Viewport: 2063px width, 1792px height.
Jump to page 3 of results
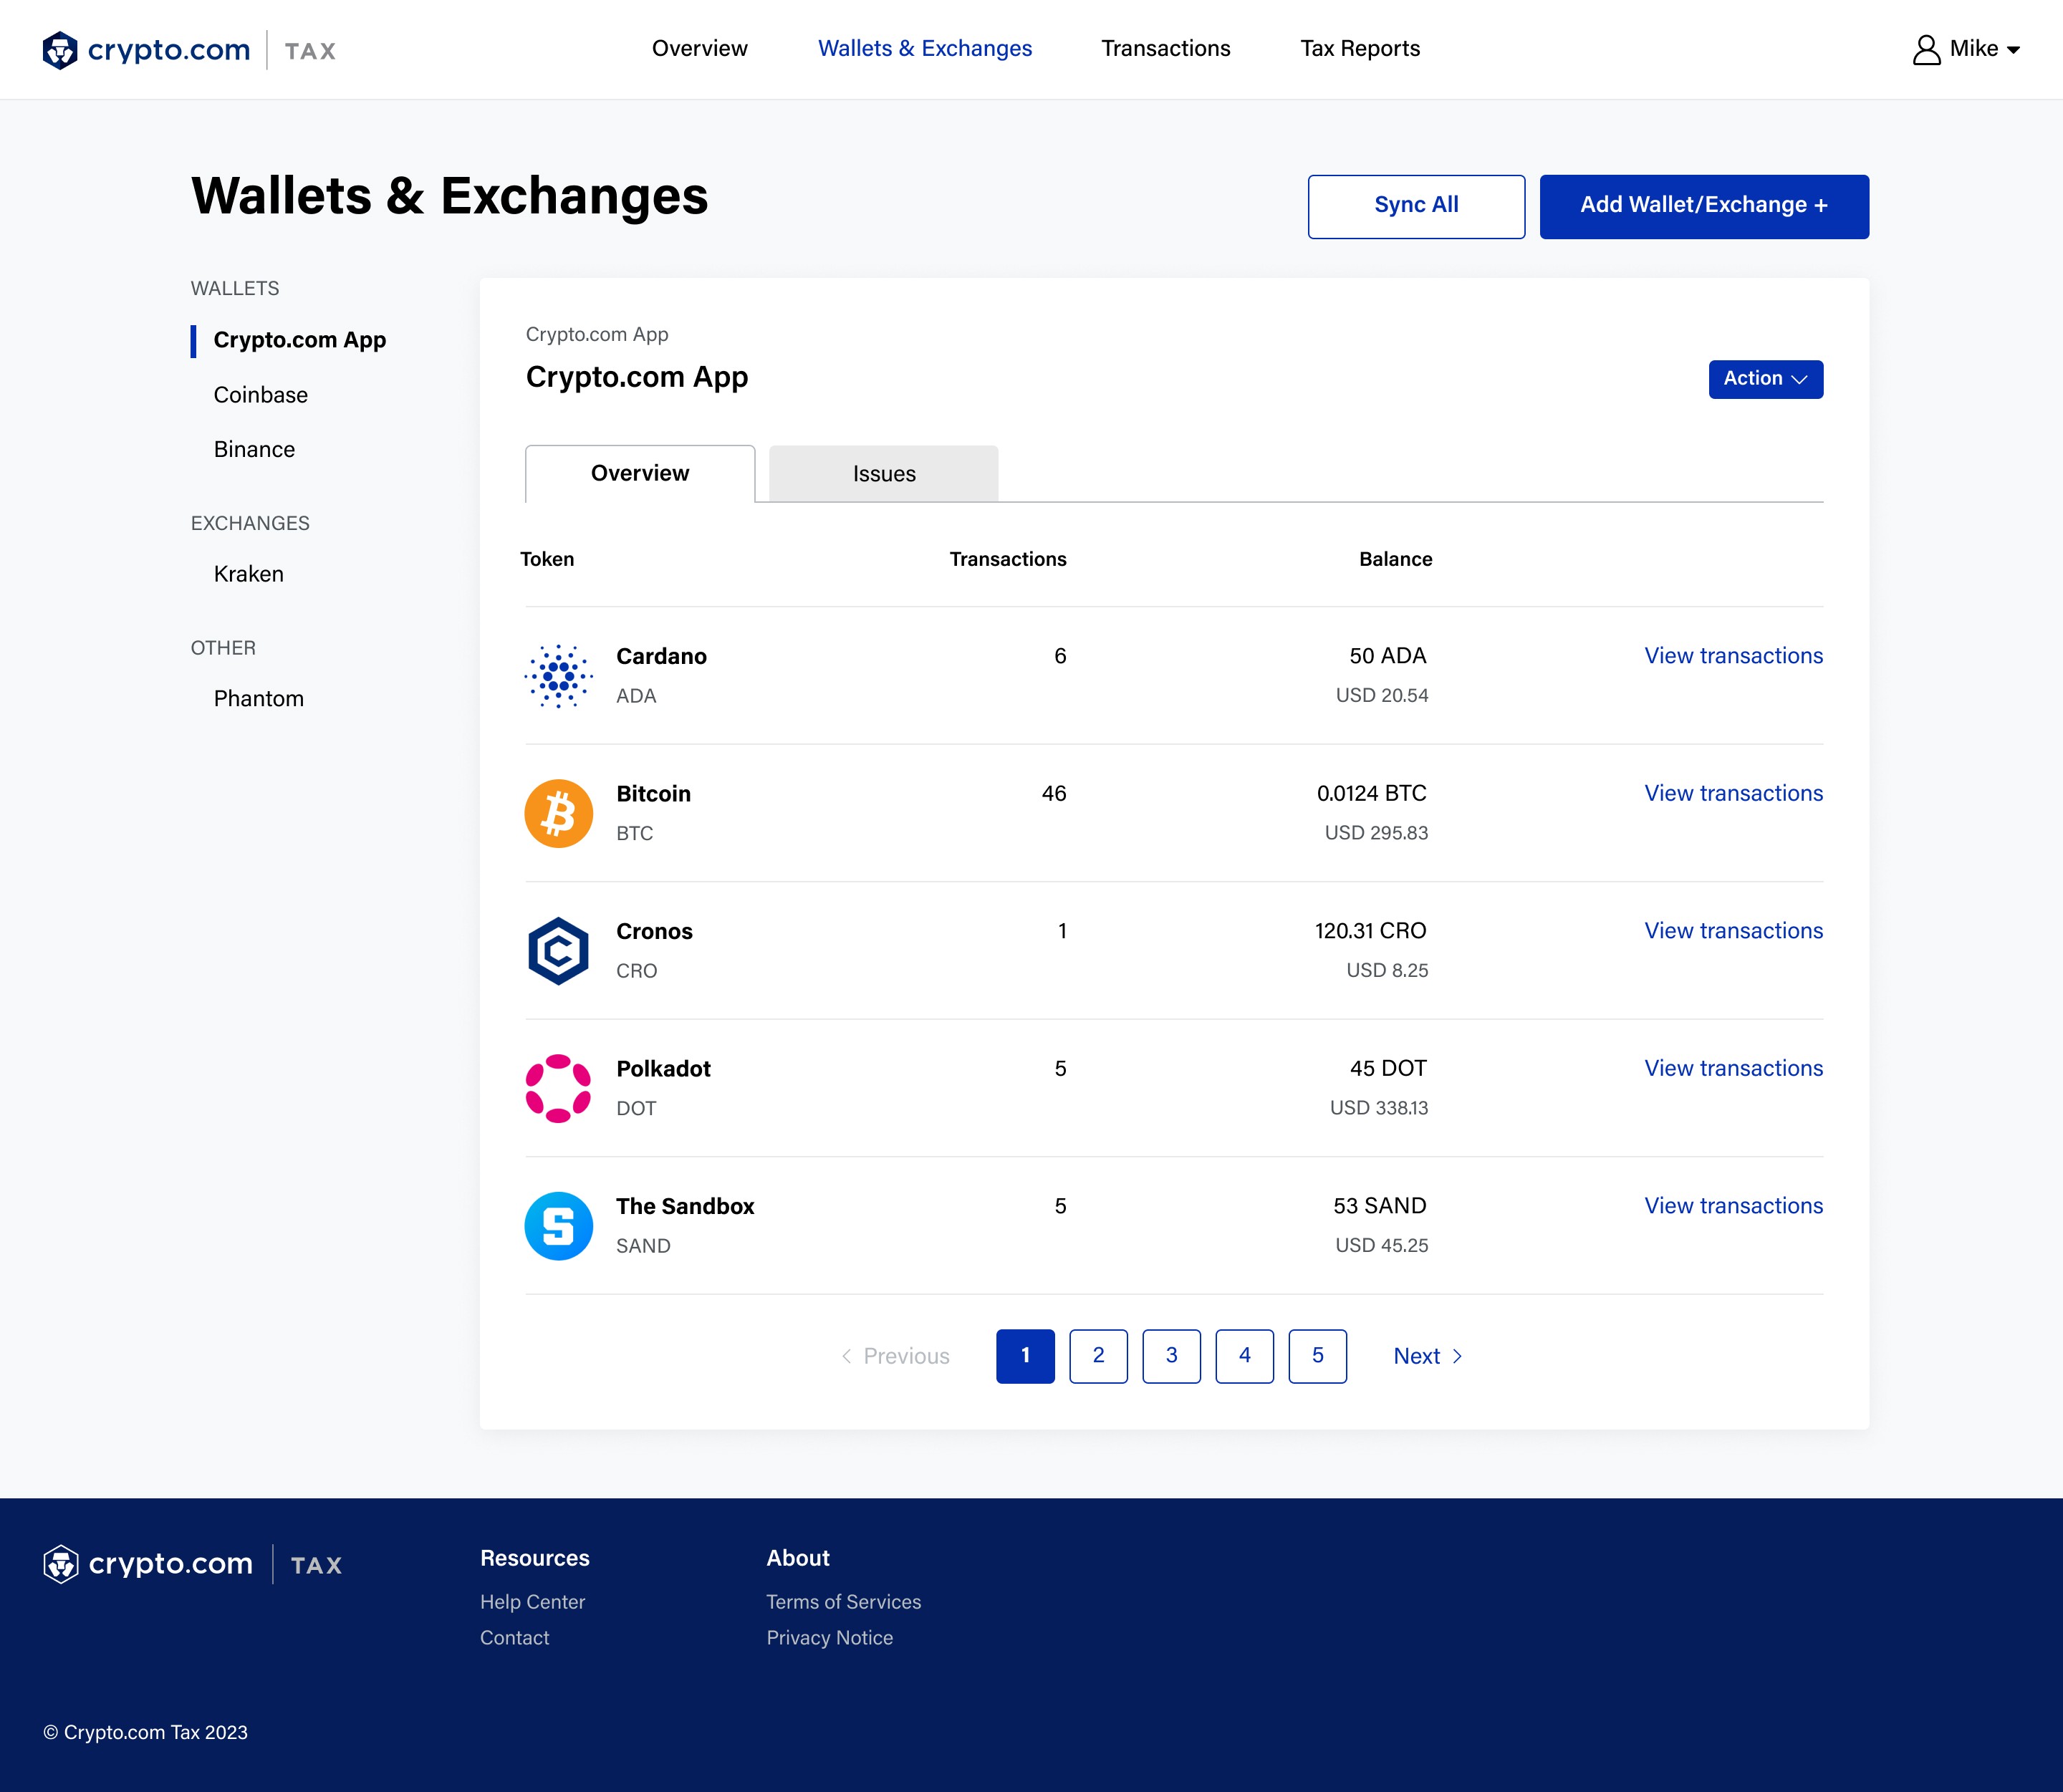point(1171,1356)
